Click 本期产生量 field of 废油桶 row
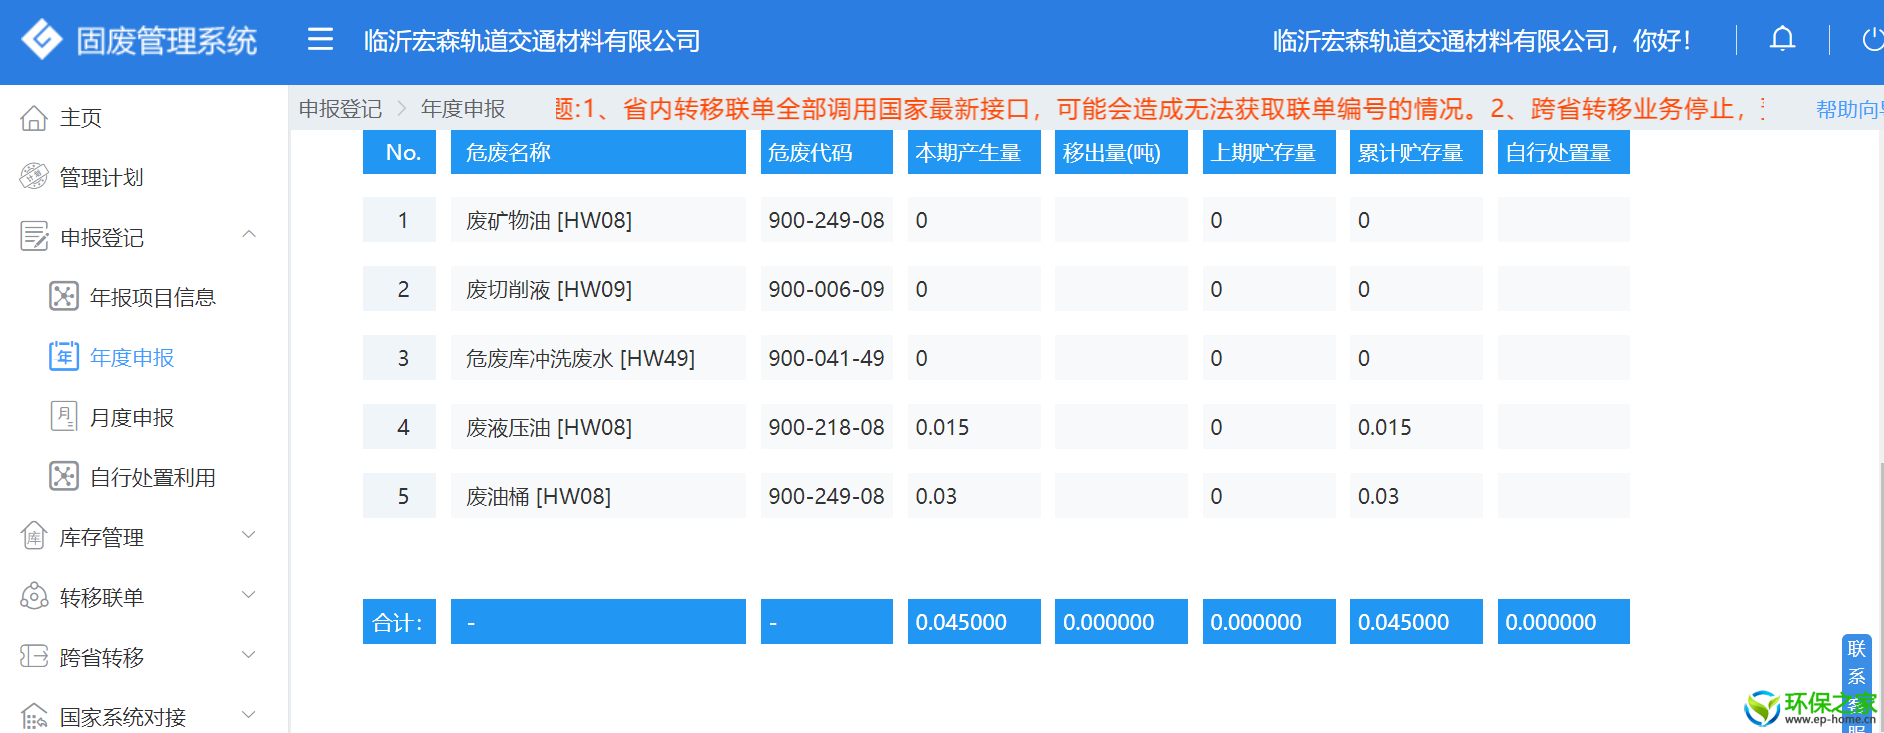This screenshot has height=733, width=1884. (973, 496)
